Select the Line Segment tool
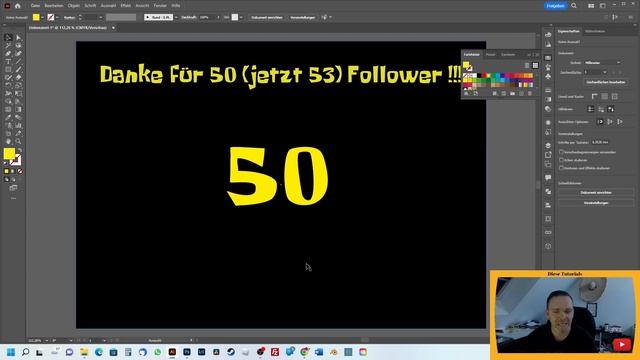Screen dimensions: 640x360 (18, 62)
